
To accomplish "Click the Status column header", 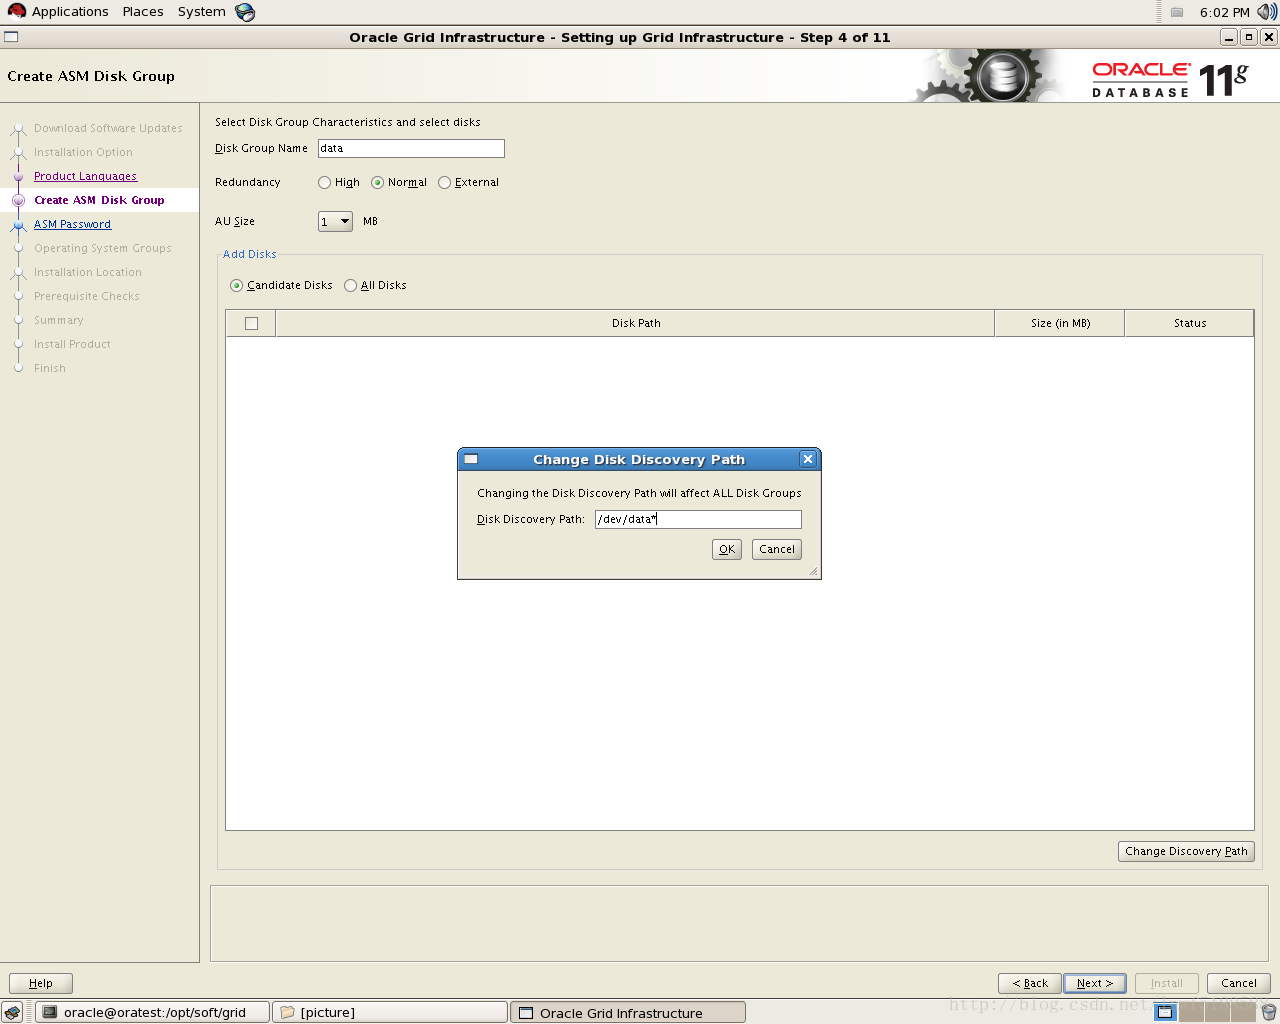I will (x=1189, y=323).
